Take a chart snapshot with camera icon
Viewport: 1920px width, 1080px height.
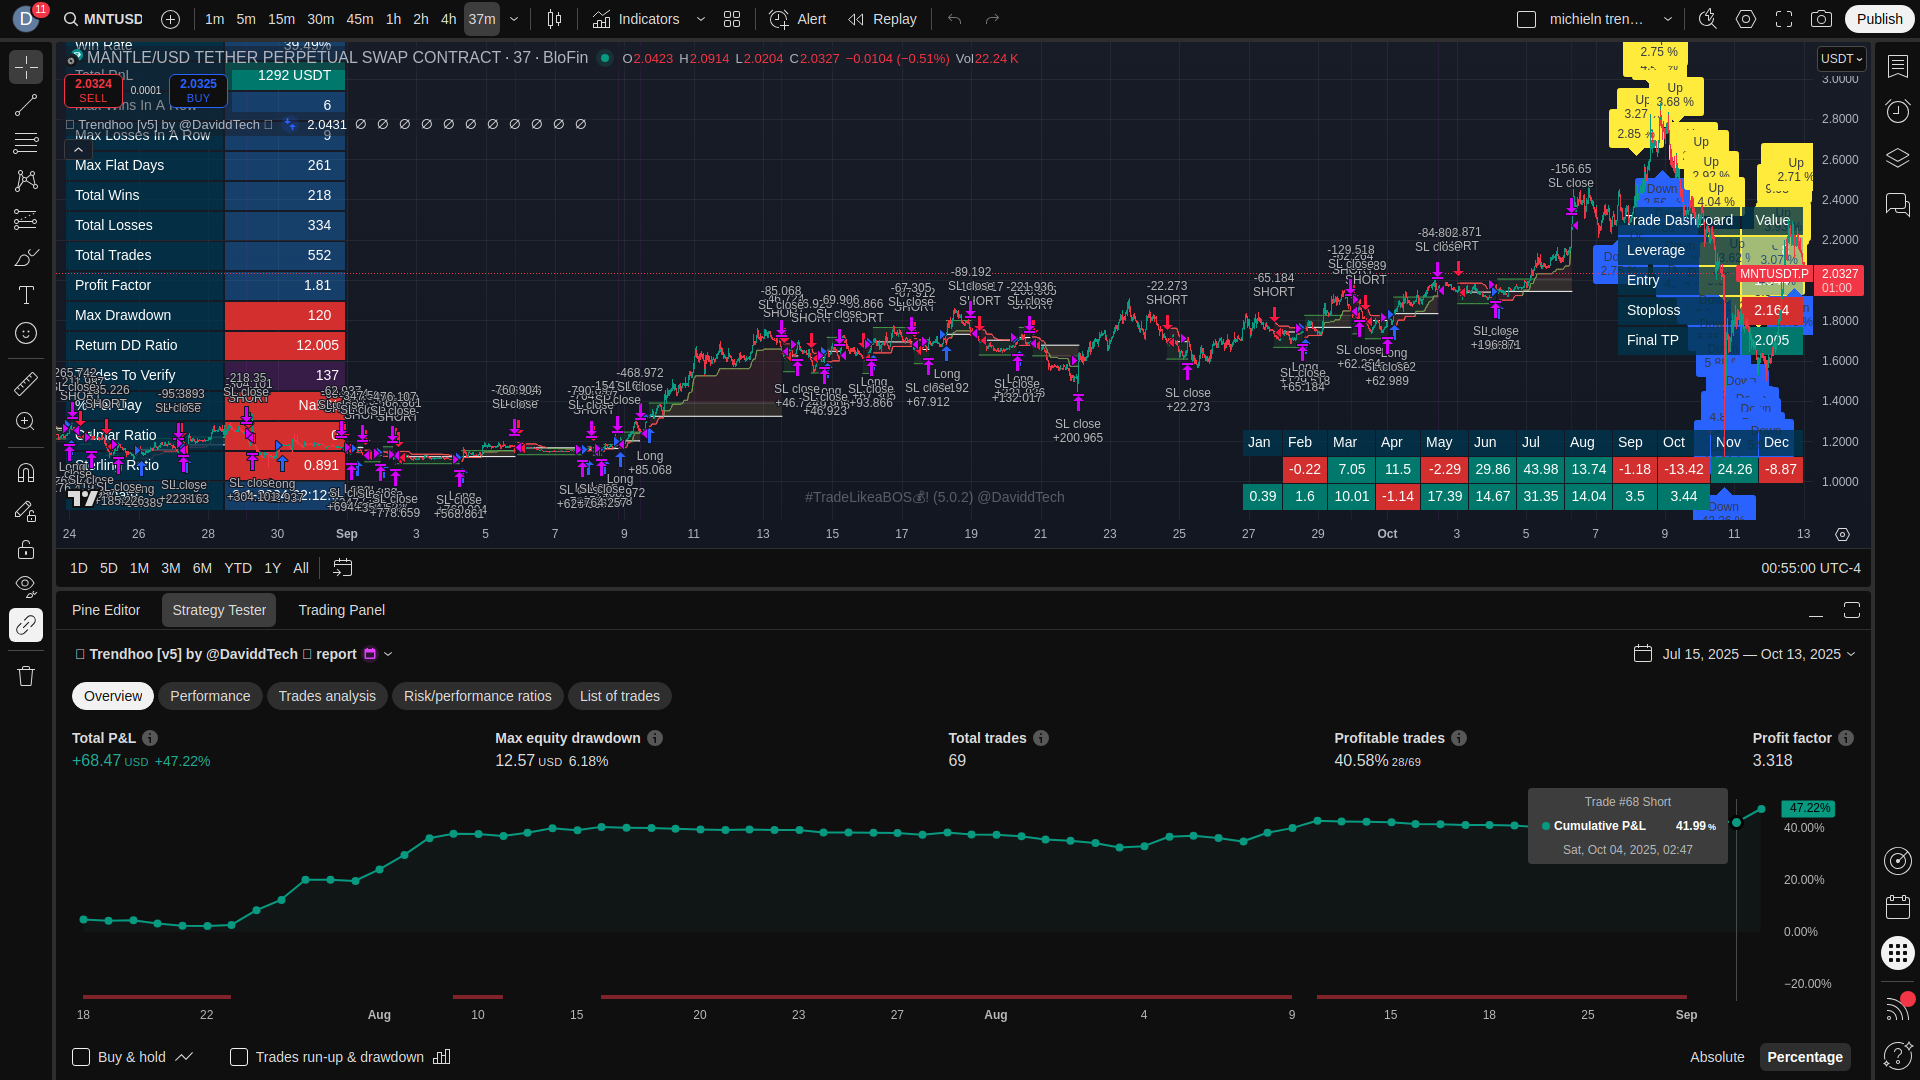[x=1822, y=19]
